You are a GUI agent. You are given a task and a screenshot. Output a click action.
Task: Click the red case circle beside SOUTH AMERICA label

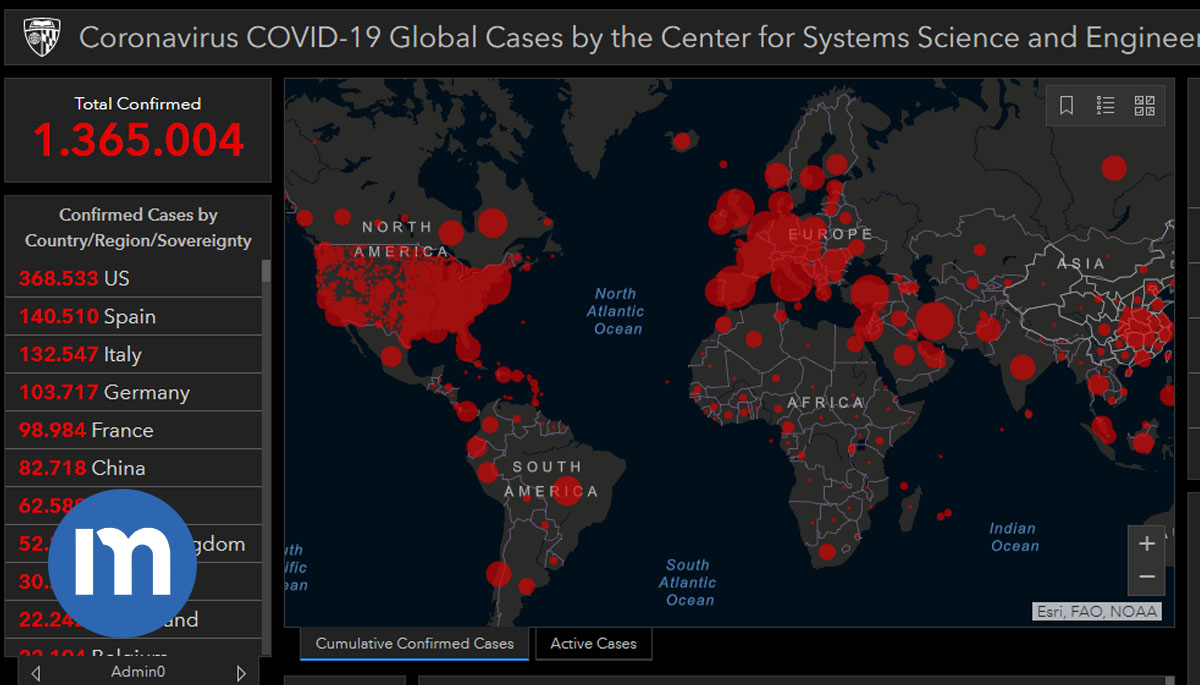coord(568,491)
